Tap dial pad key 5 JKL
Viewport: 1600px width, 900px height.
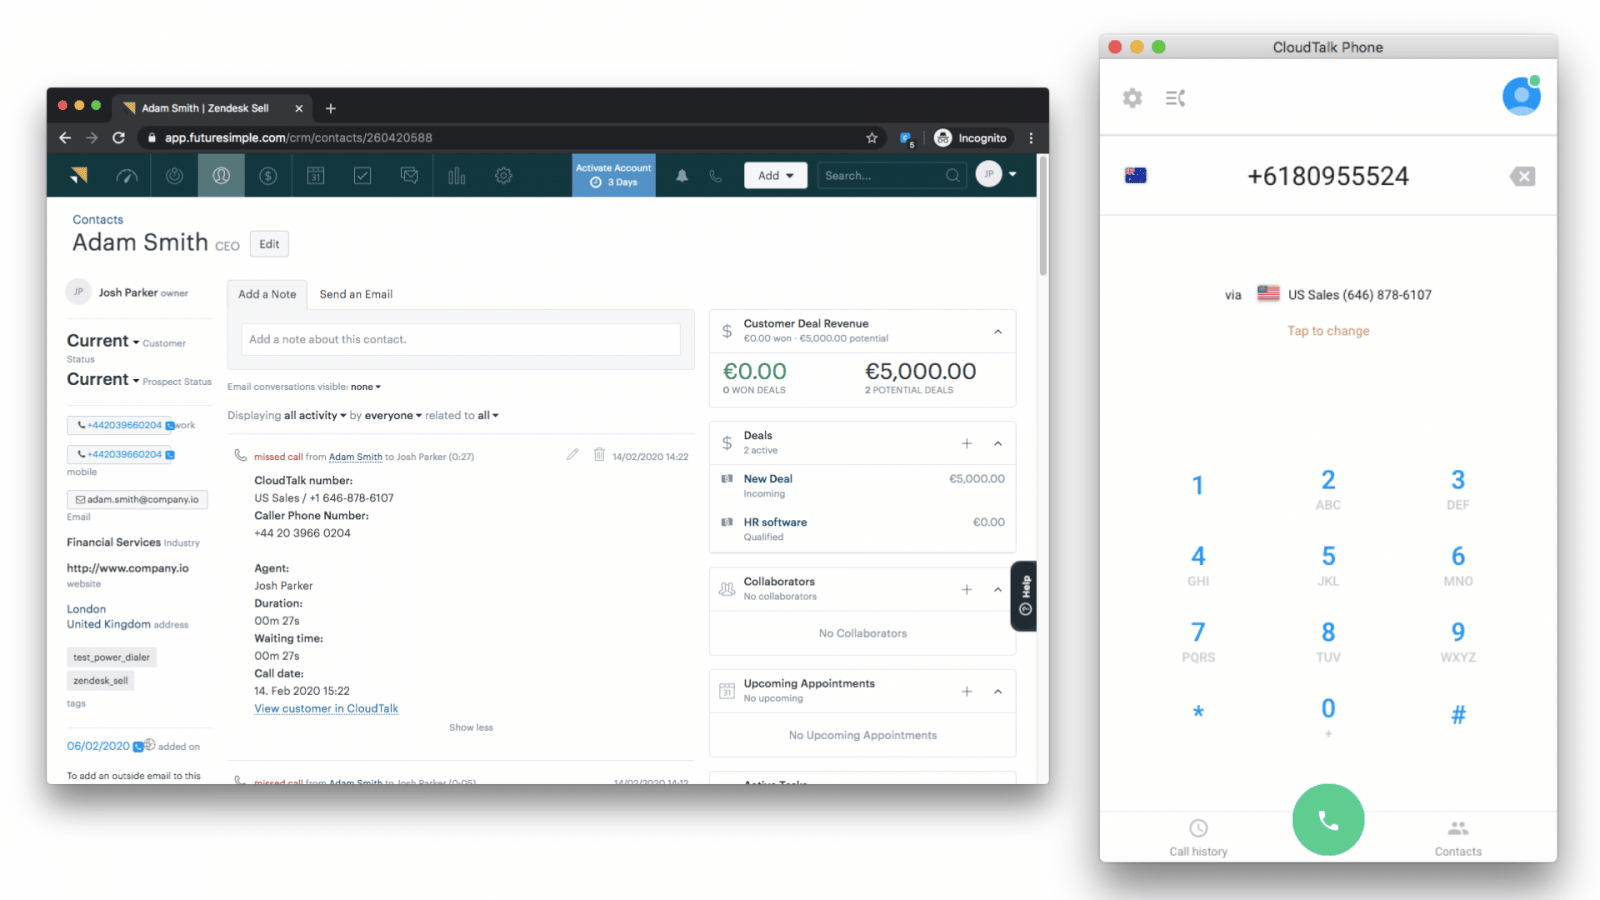(x=1328, y=565)
